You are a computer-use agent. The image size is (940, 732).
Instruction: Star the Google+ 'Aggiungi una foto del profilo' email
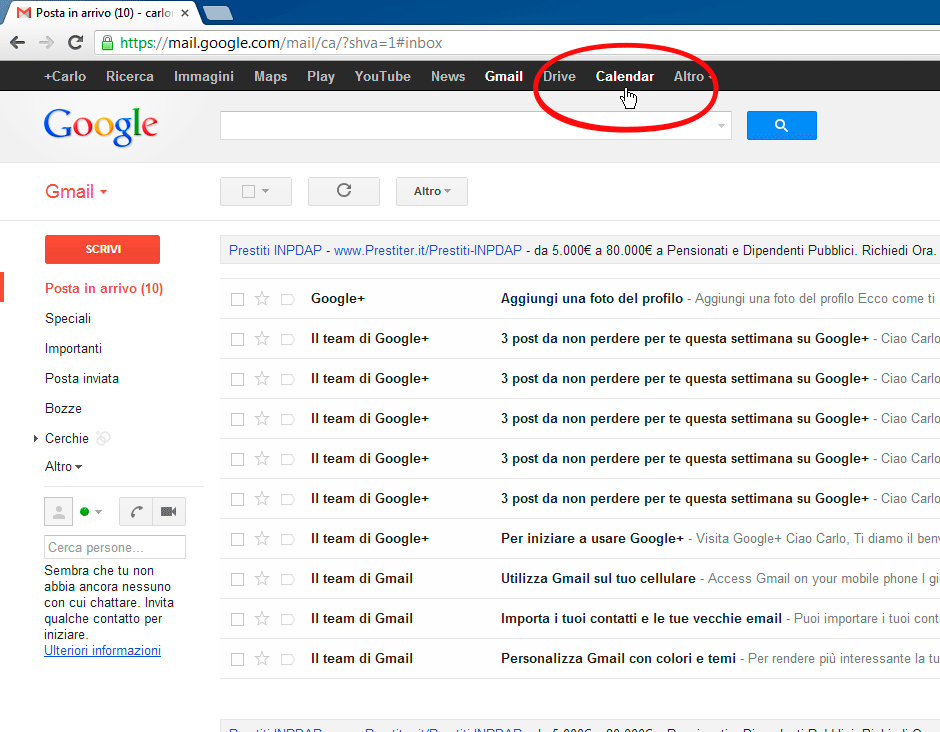click(262, 299)
